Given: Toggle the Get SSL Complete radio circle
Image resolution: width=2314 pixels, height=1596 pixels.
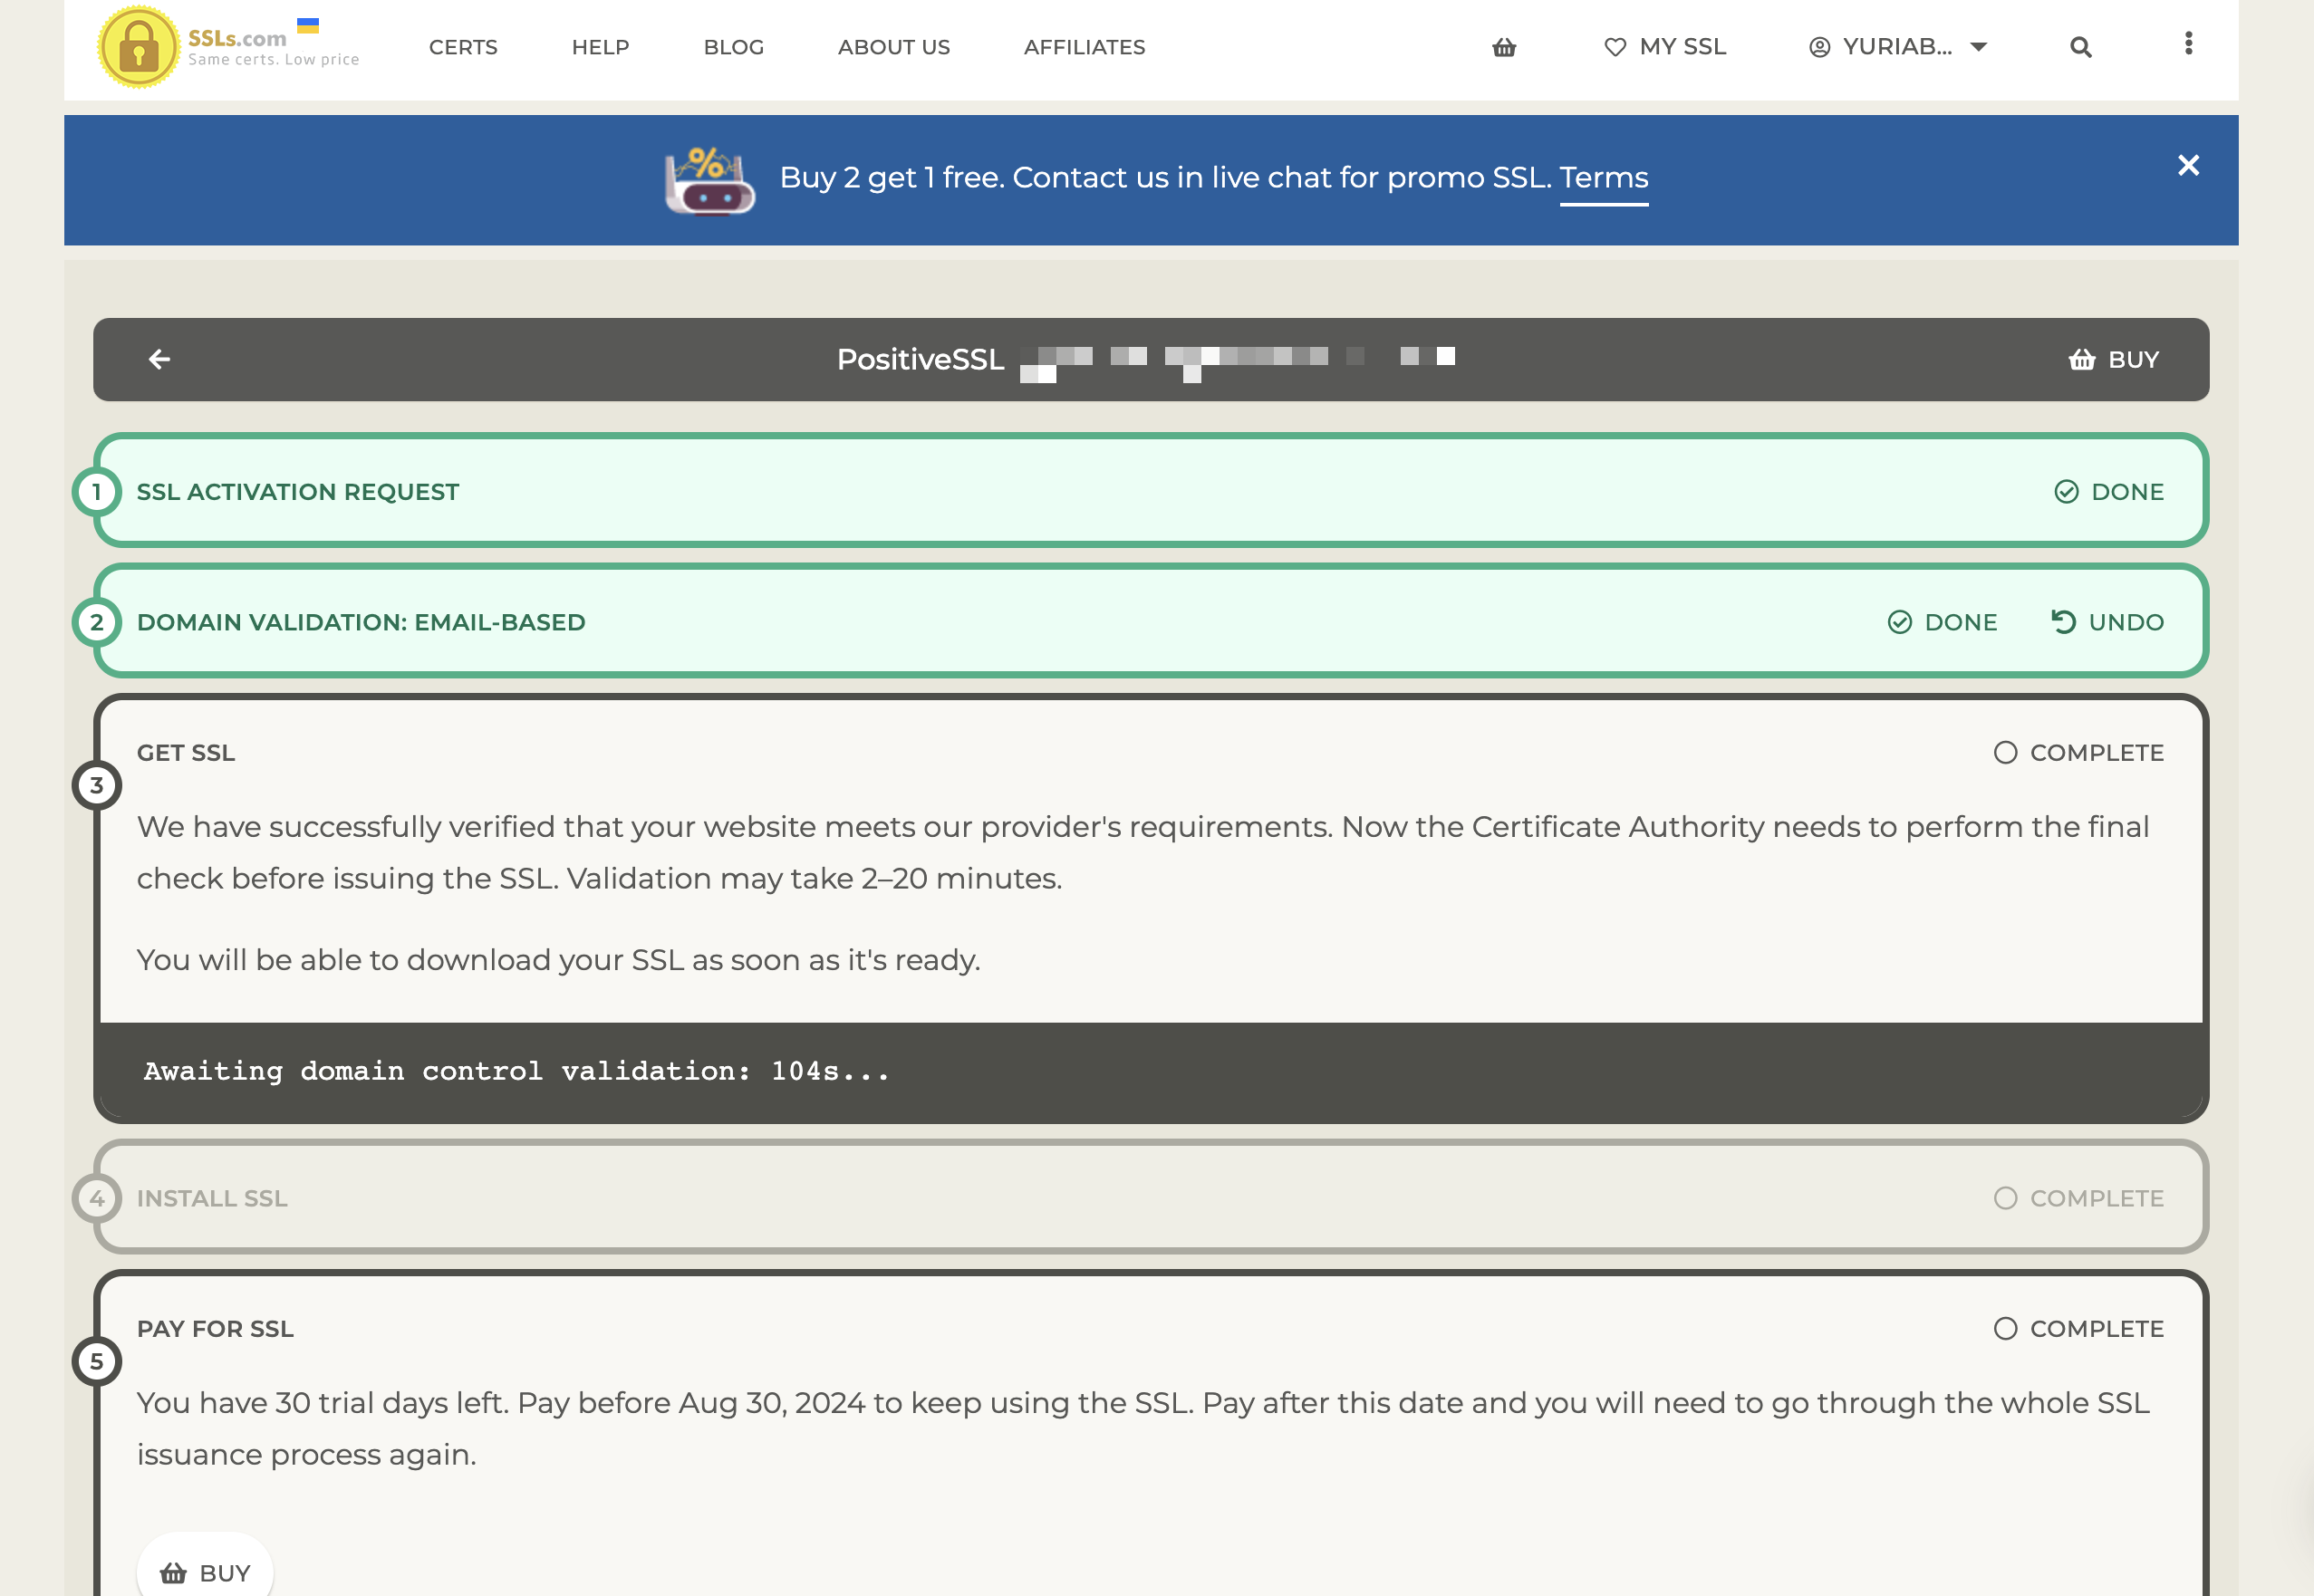Looking at the screenshot, I should (2005, 753).
